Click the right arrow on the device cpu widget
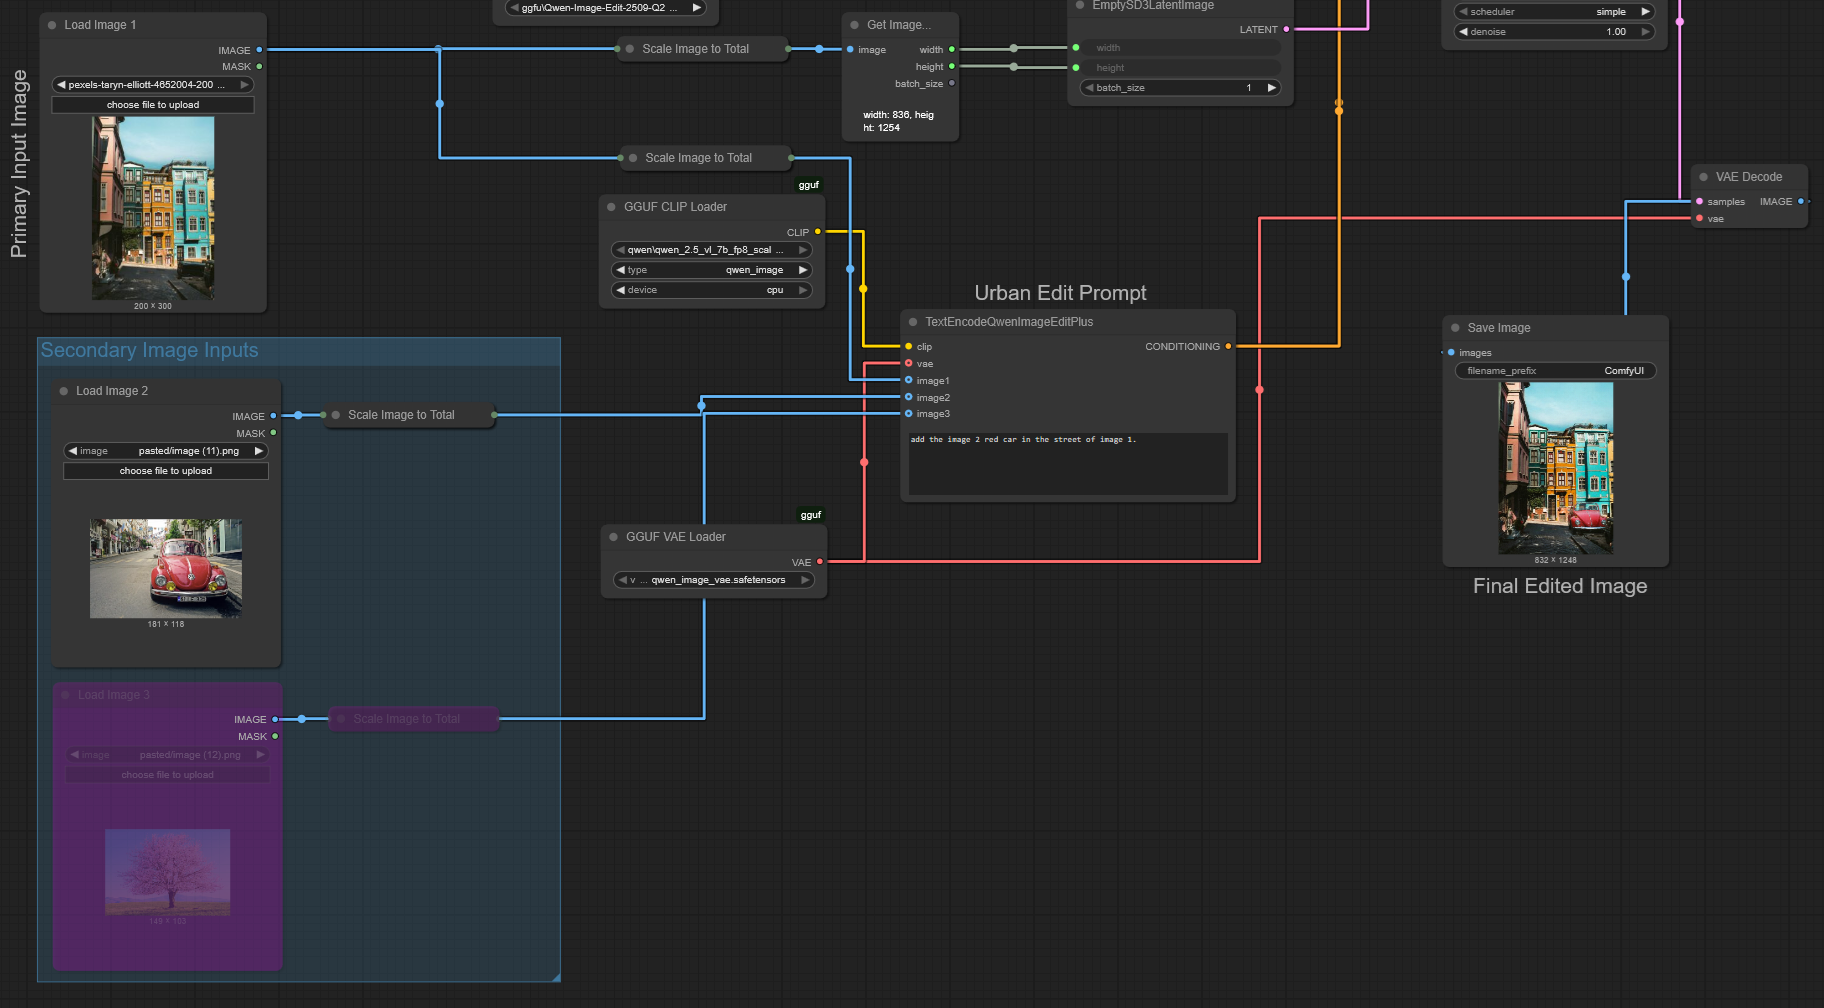This screenshot has height=1008, width=1824. coord(802,290)
